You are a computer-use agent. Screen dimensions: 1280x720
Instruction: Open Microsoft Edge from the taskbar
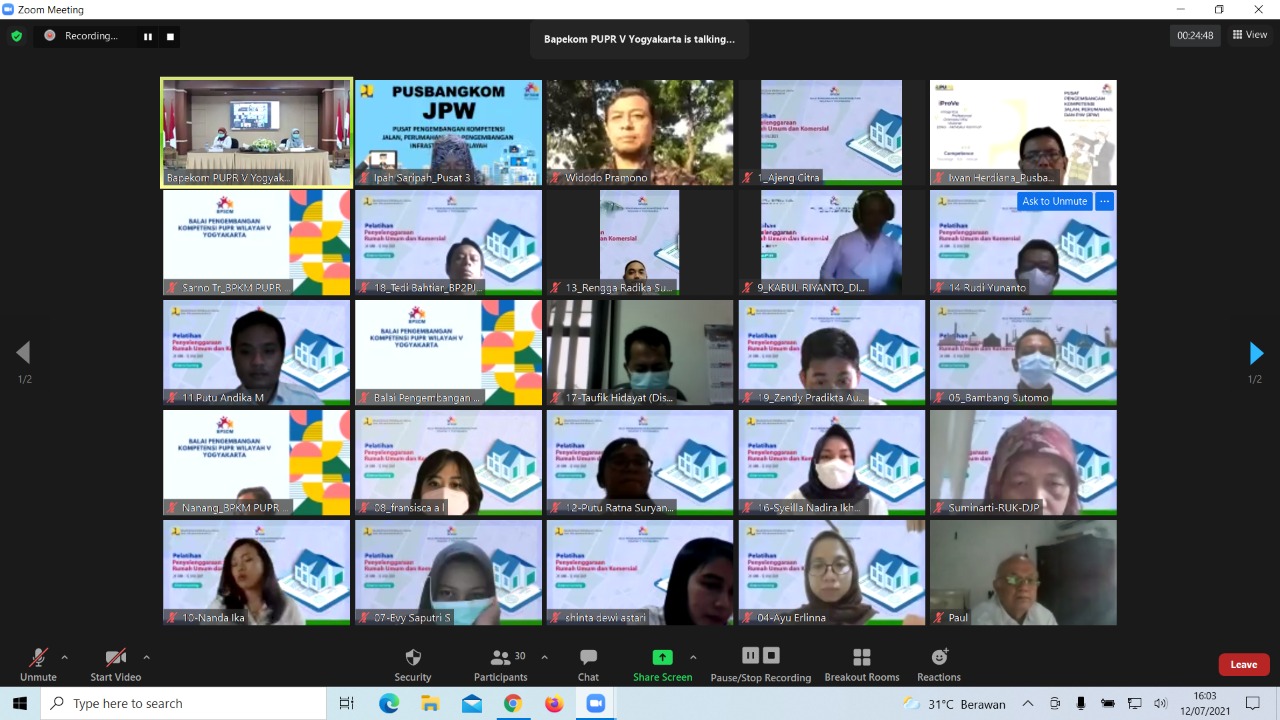[x=389, y=703]
